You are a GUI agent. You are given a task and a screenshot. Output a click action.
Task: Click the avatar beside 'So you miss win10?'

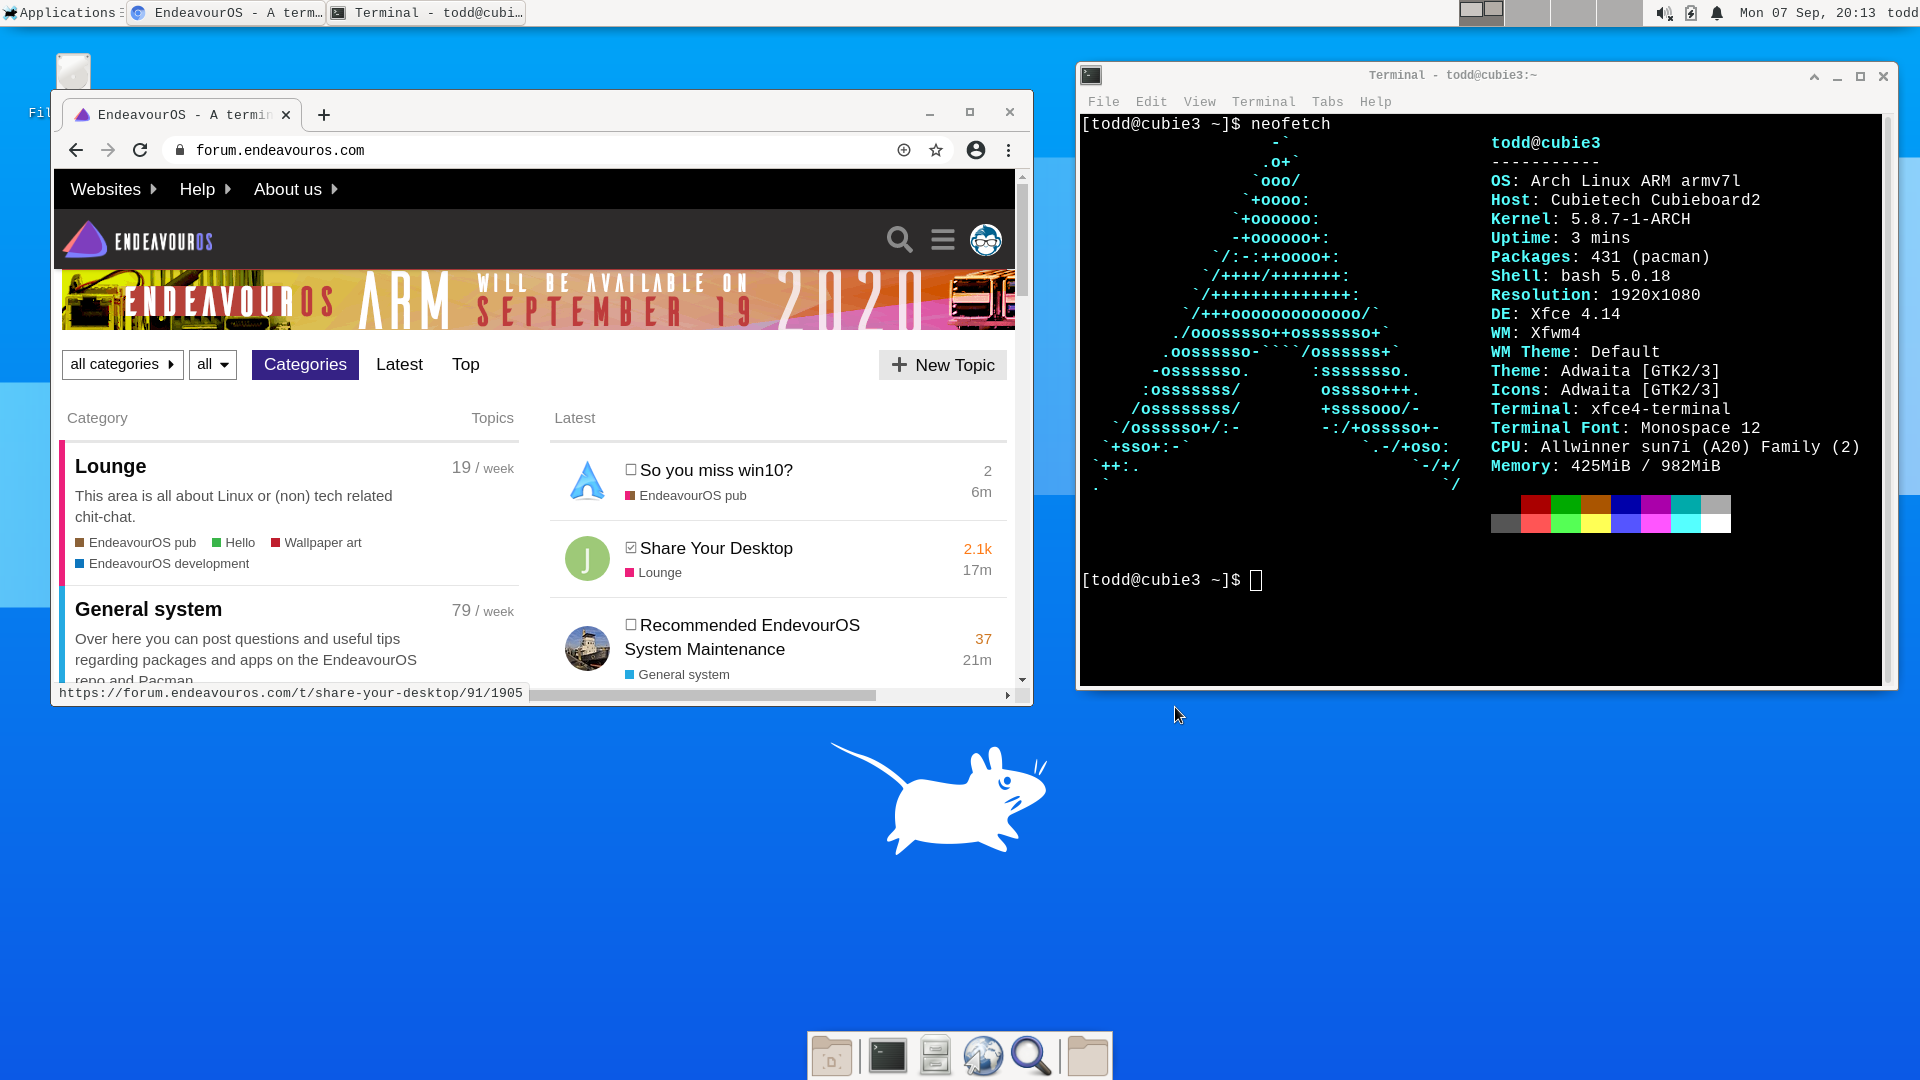587,481
